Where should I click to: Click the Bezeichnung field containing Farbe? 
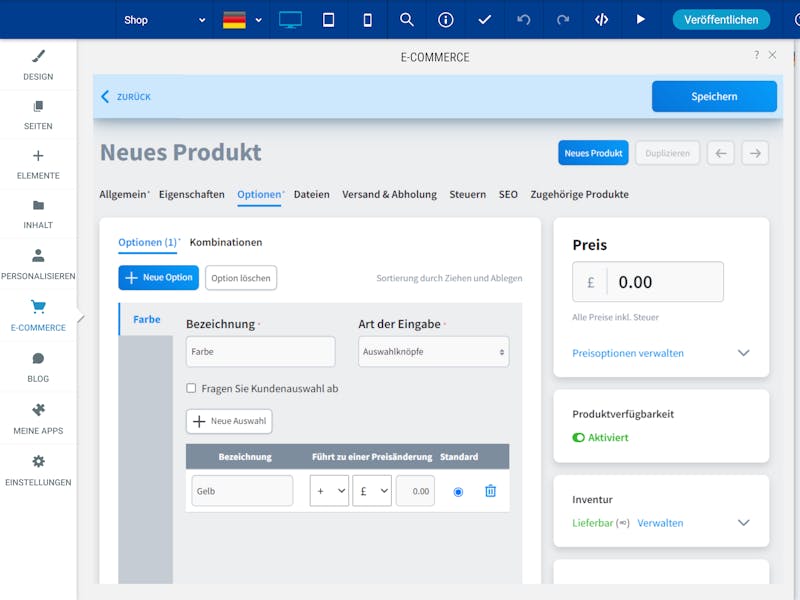pyautogui.click(x=260, y=352)
